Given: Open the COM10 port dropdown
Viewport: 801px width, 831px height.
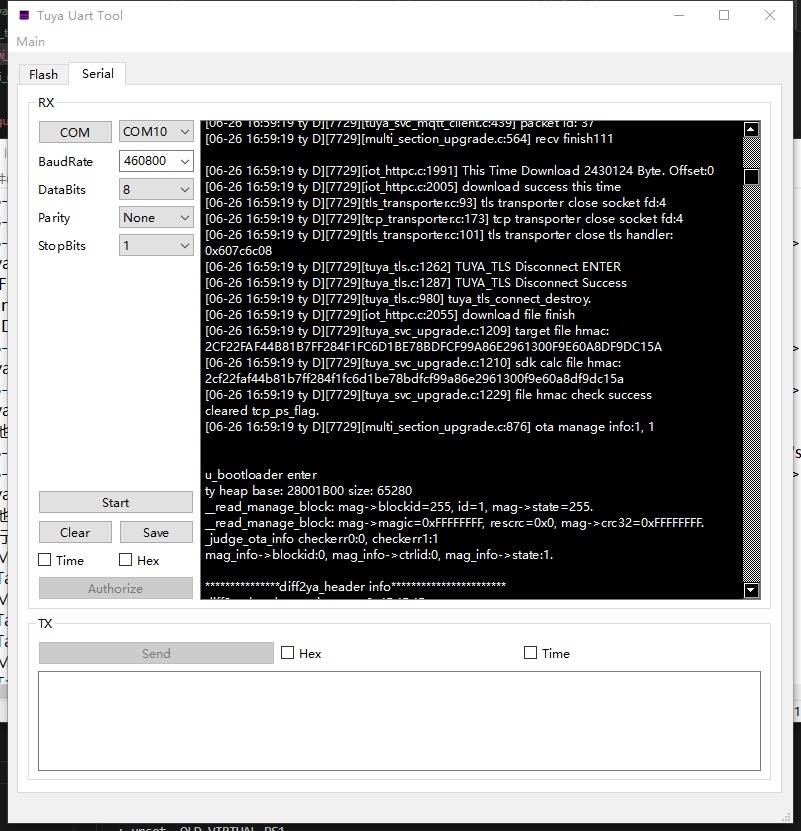Looking at the screenshot, I should 156,131.
